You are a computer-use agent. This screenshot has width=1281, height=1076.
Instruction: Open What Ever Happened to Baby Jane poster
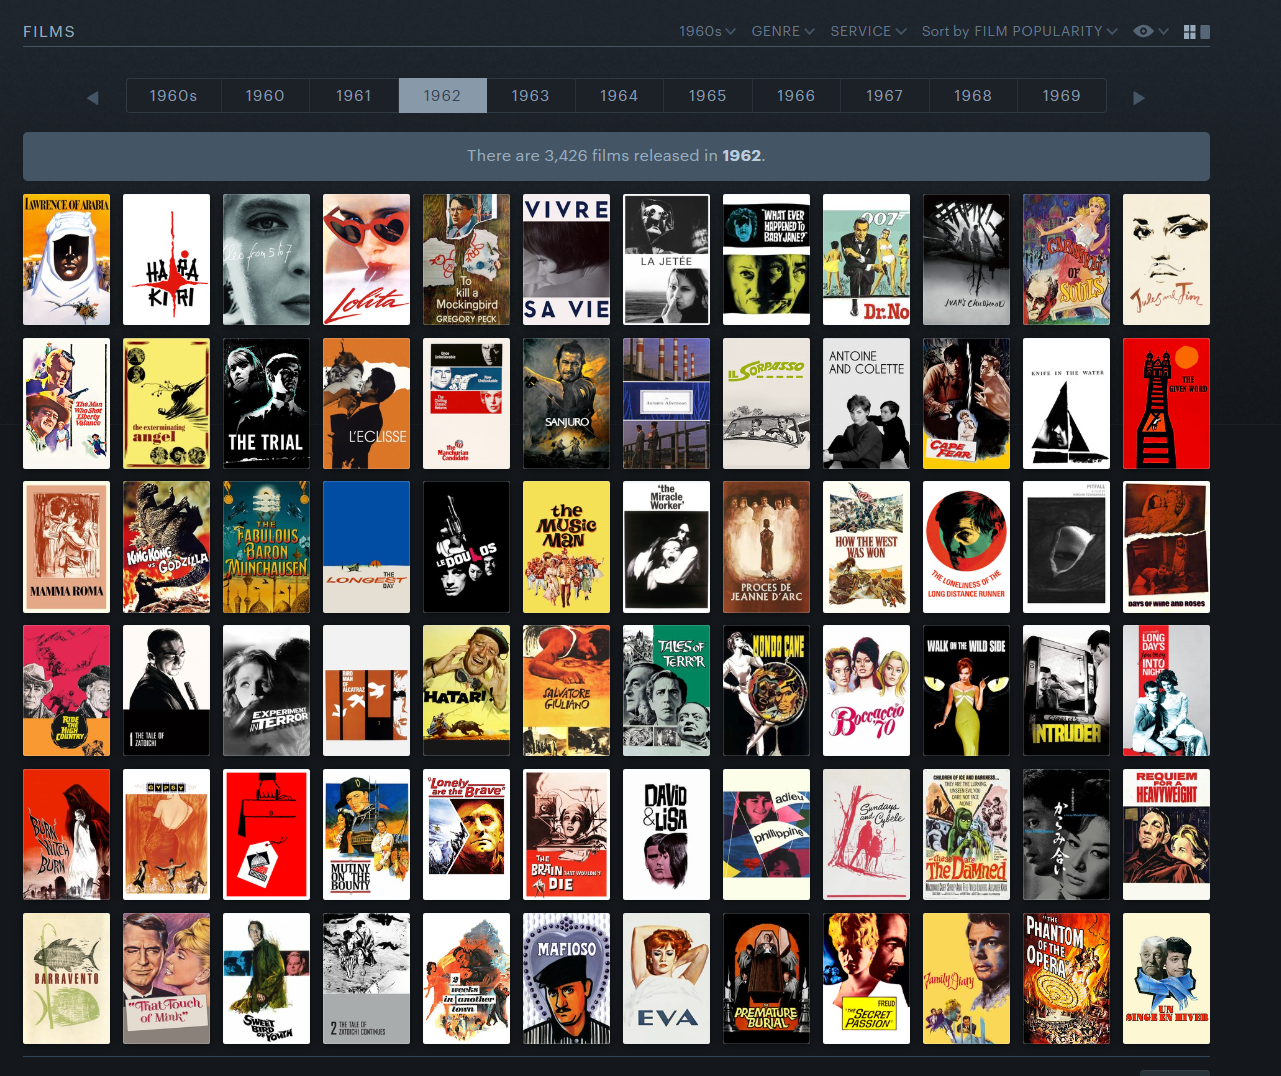767,260
